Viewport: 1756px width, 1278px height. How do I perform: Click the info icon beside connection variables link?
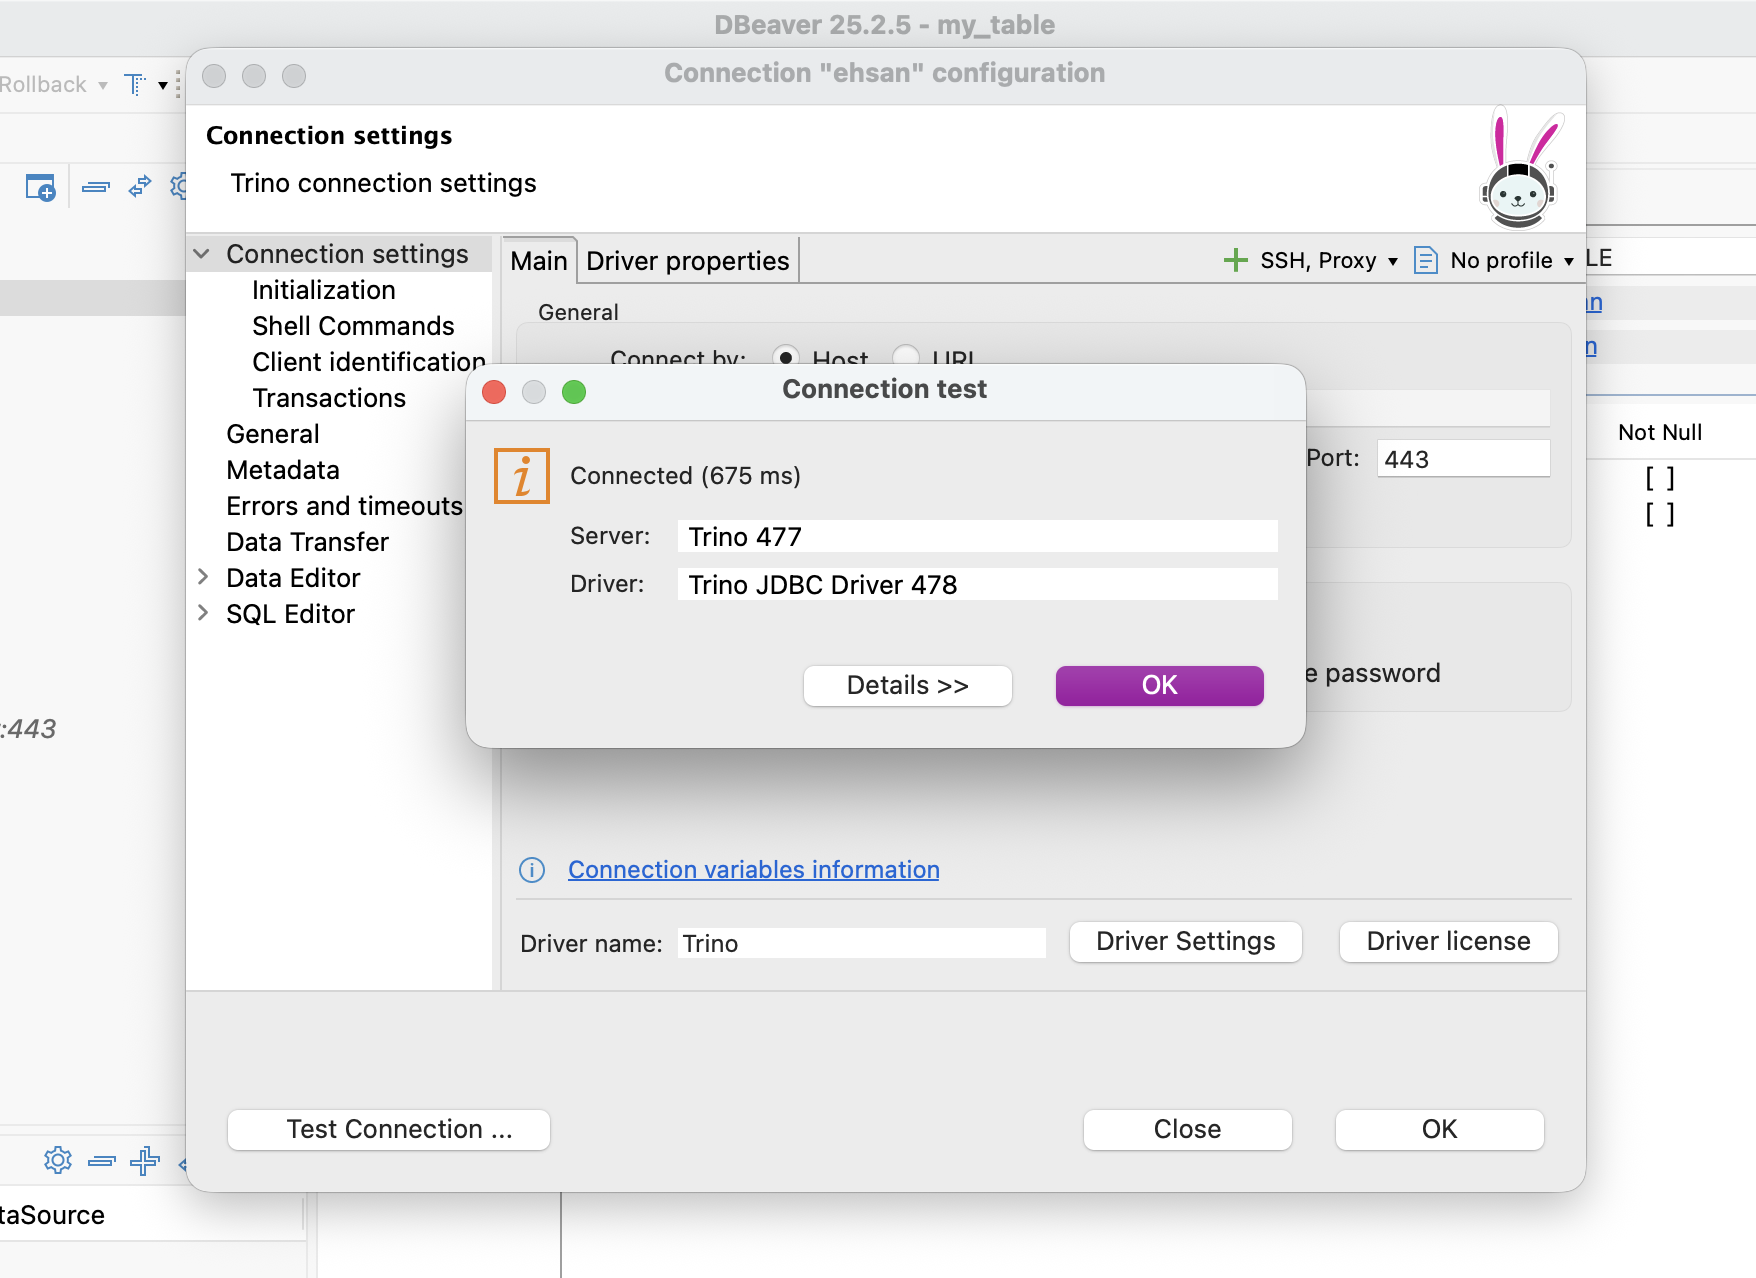coord(532,870)
